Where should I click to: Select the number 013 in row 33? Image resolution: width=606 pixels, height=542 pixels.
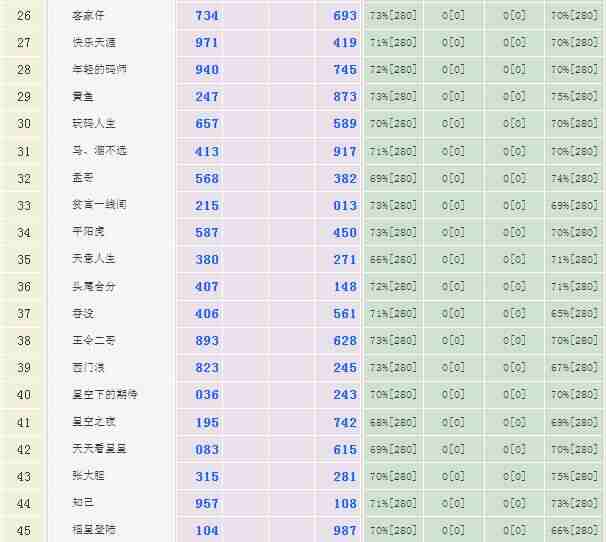[345, 205]
